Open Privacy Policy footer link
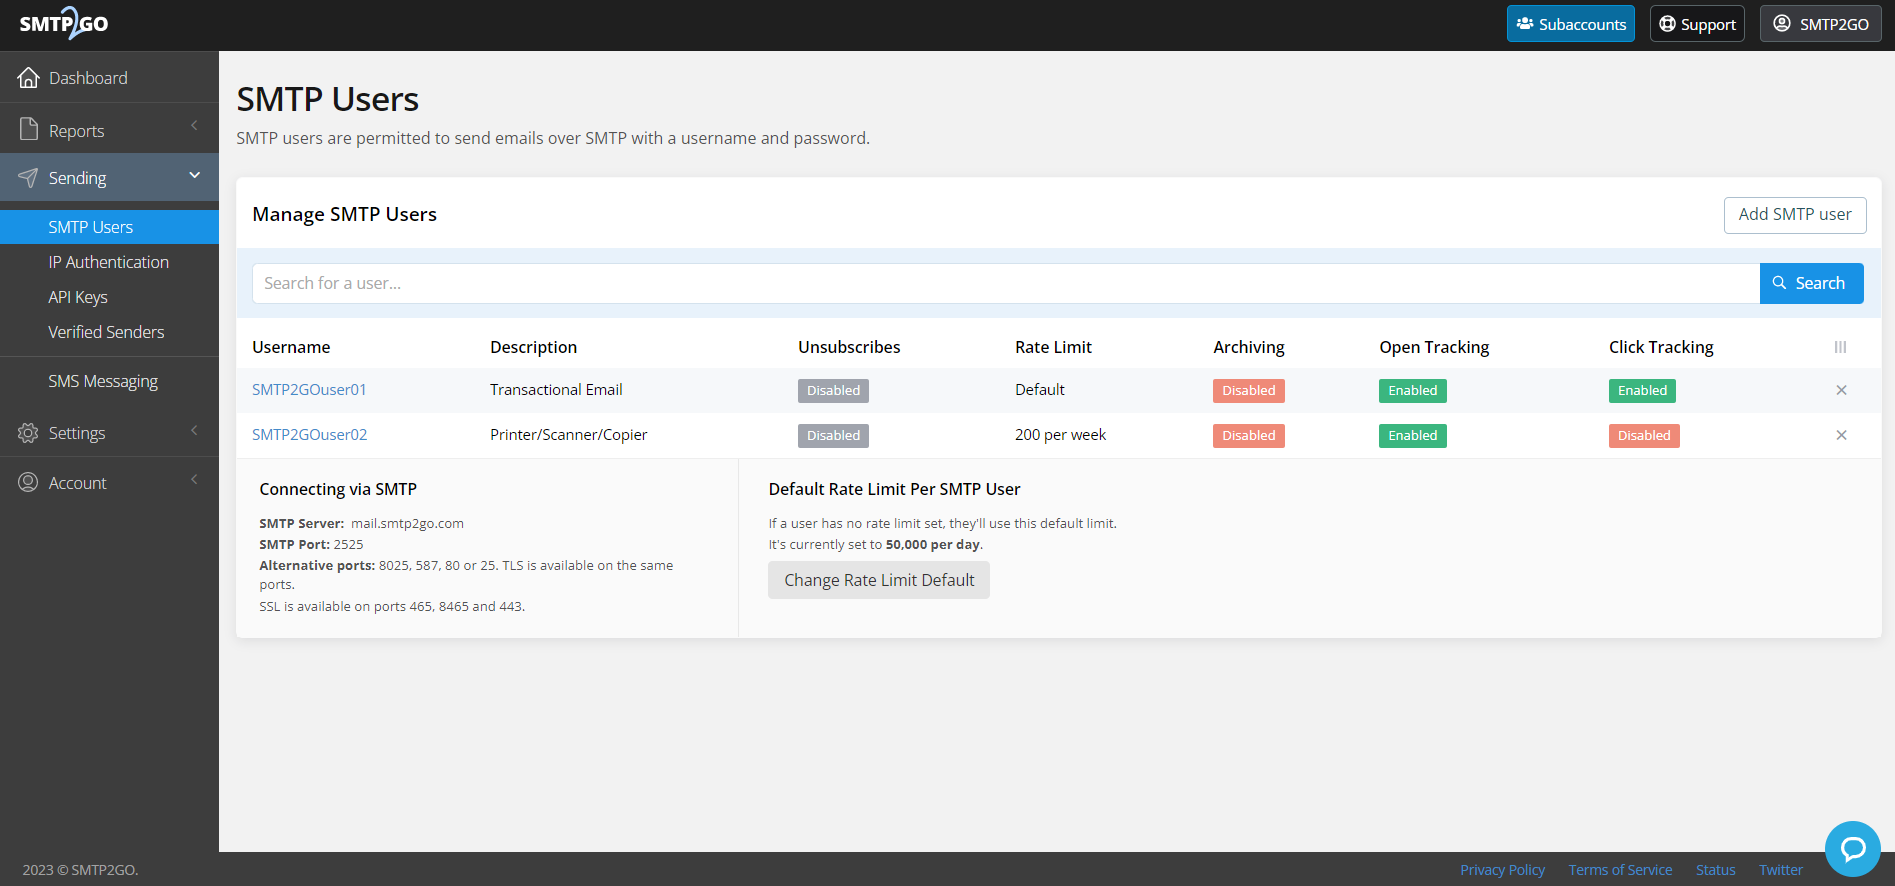 pos(1502,870)
